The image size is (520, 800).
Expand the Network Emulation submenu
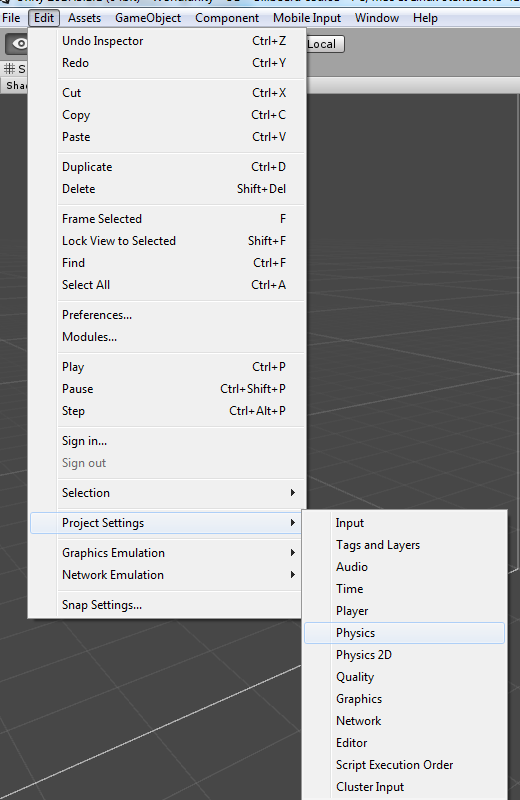click(168, 575)
